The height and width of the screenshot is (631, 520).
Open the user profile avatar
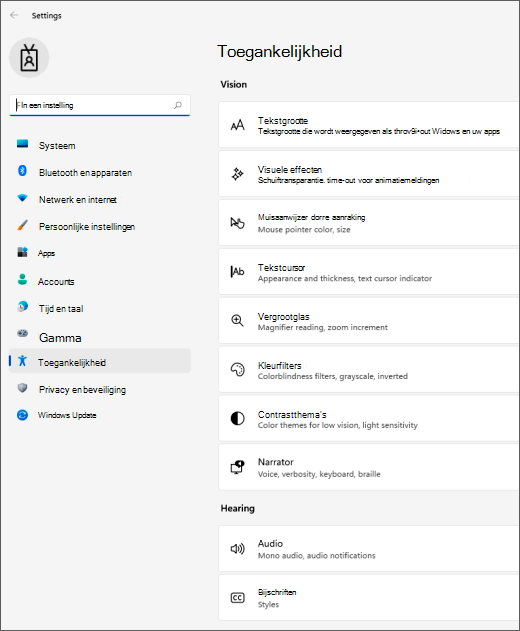[29, 58]
